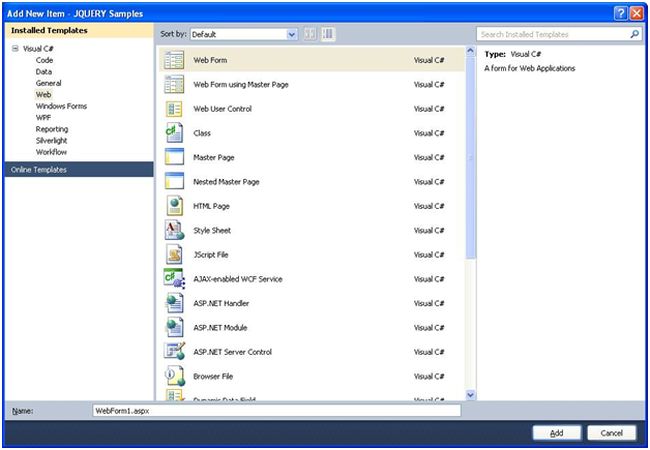
Task: Click Visual C# label in Style Sheet row
Action: [x=429, y=230]
